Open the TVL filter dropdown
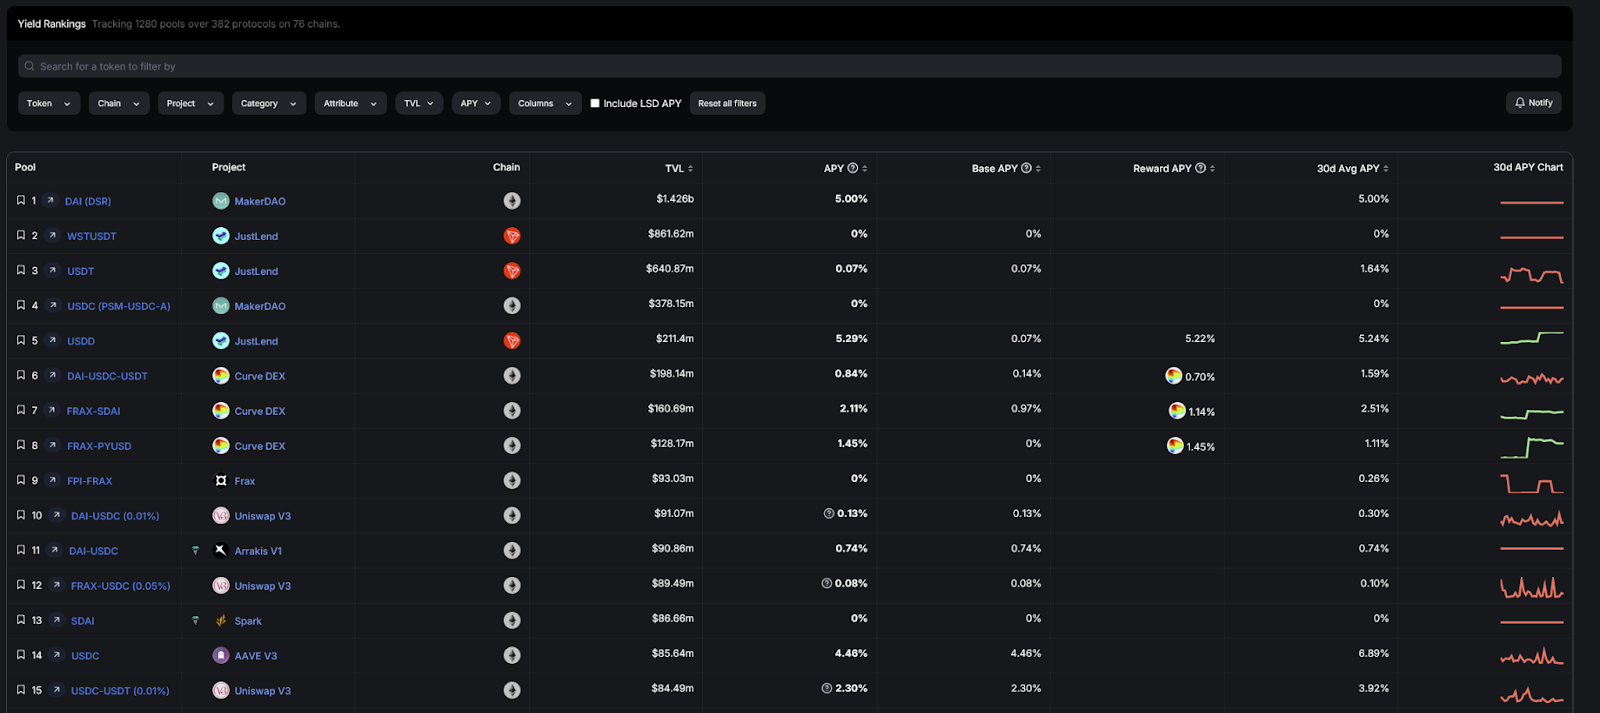The width and height of the screenshot is (1600, 713). pyautogui.click(x=419, y=103)
